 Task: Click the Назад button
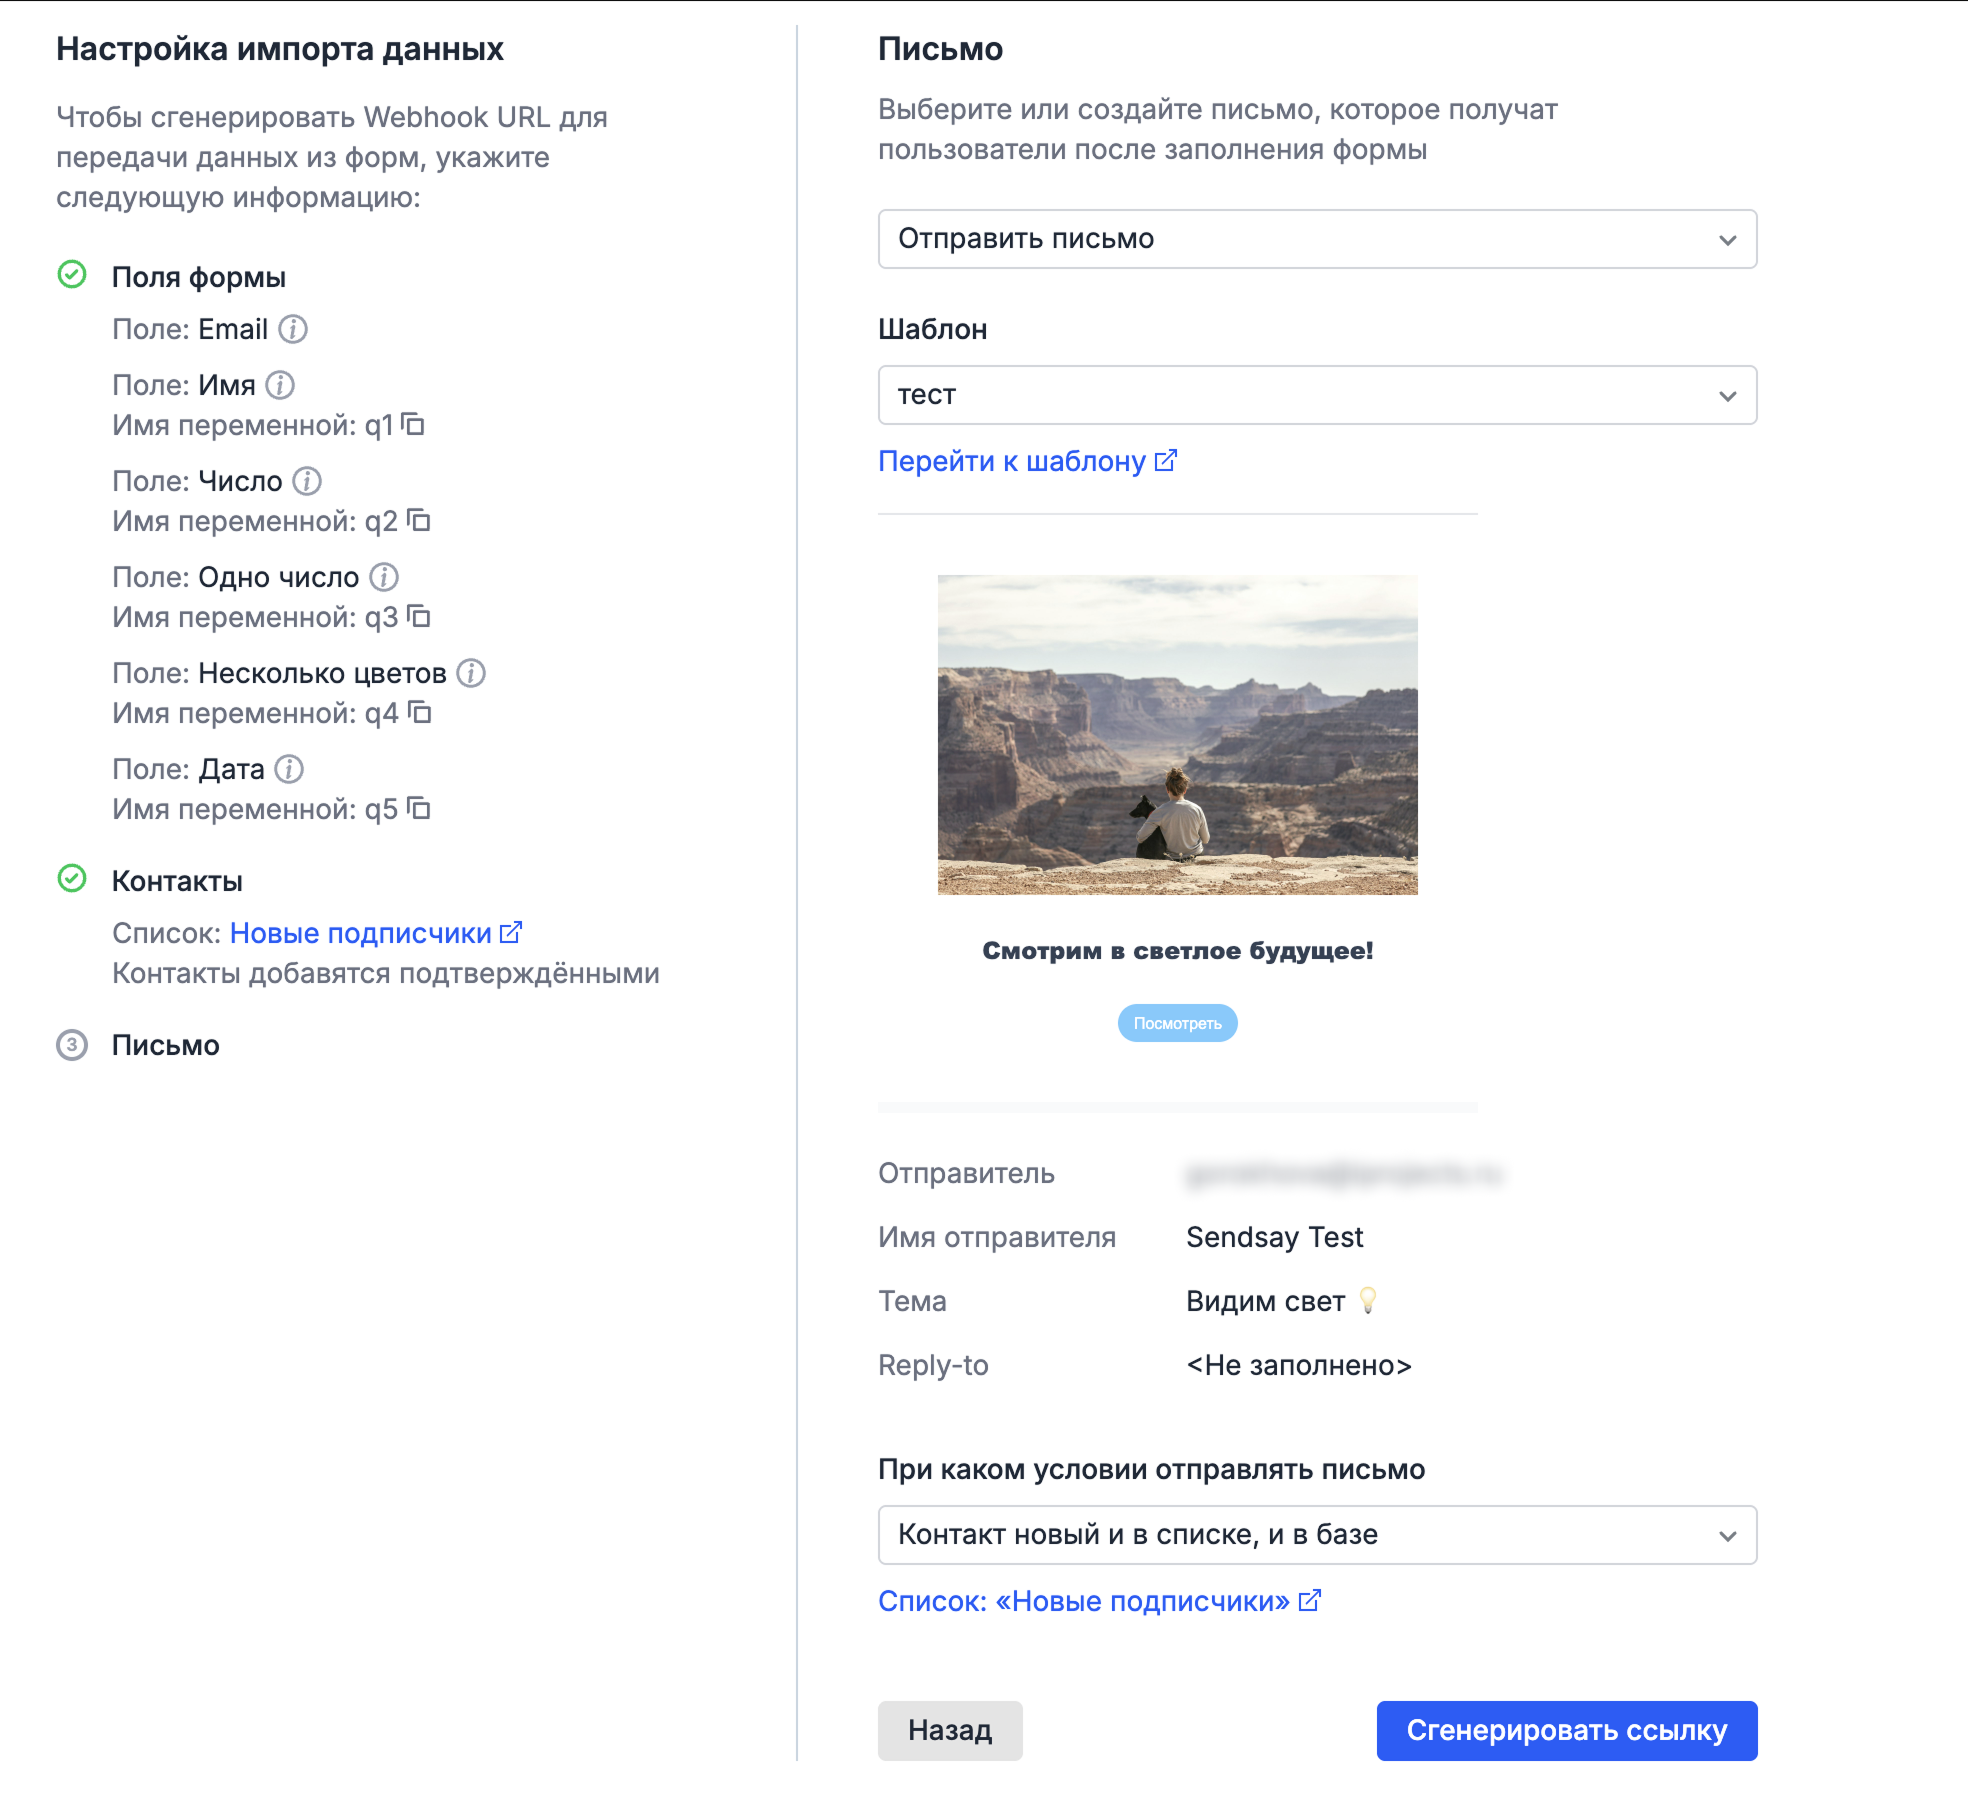[950, 1731]
